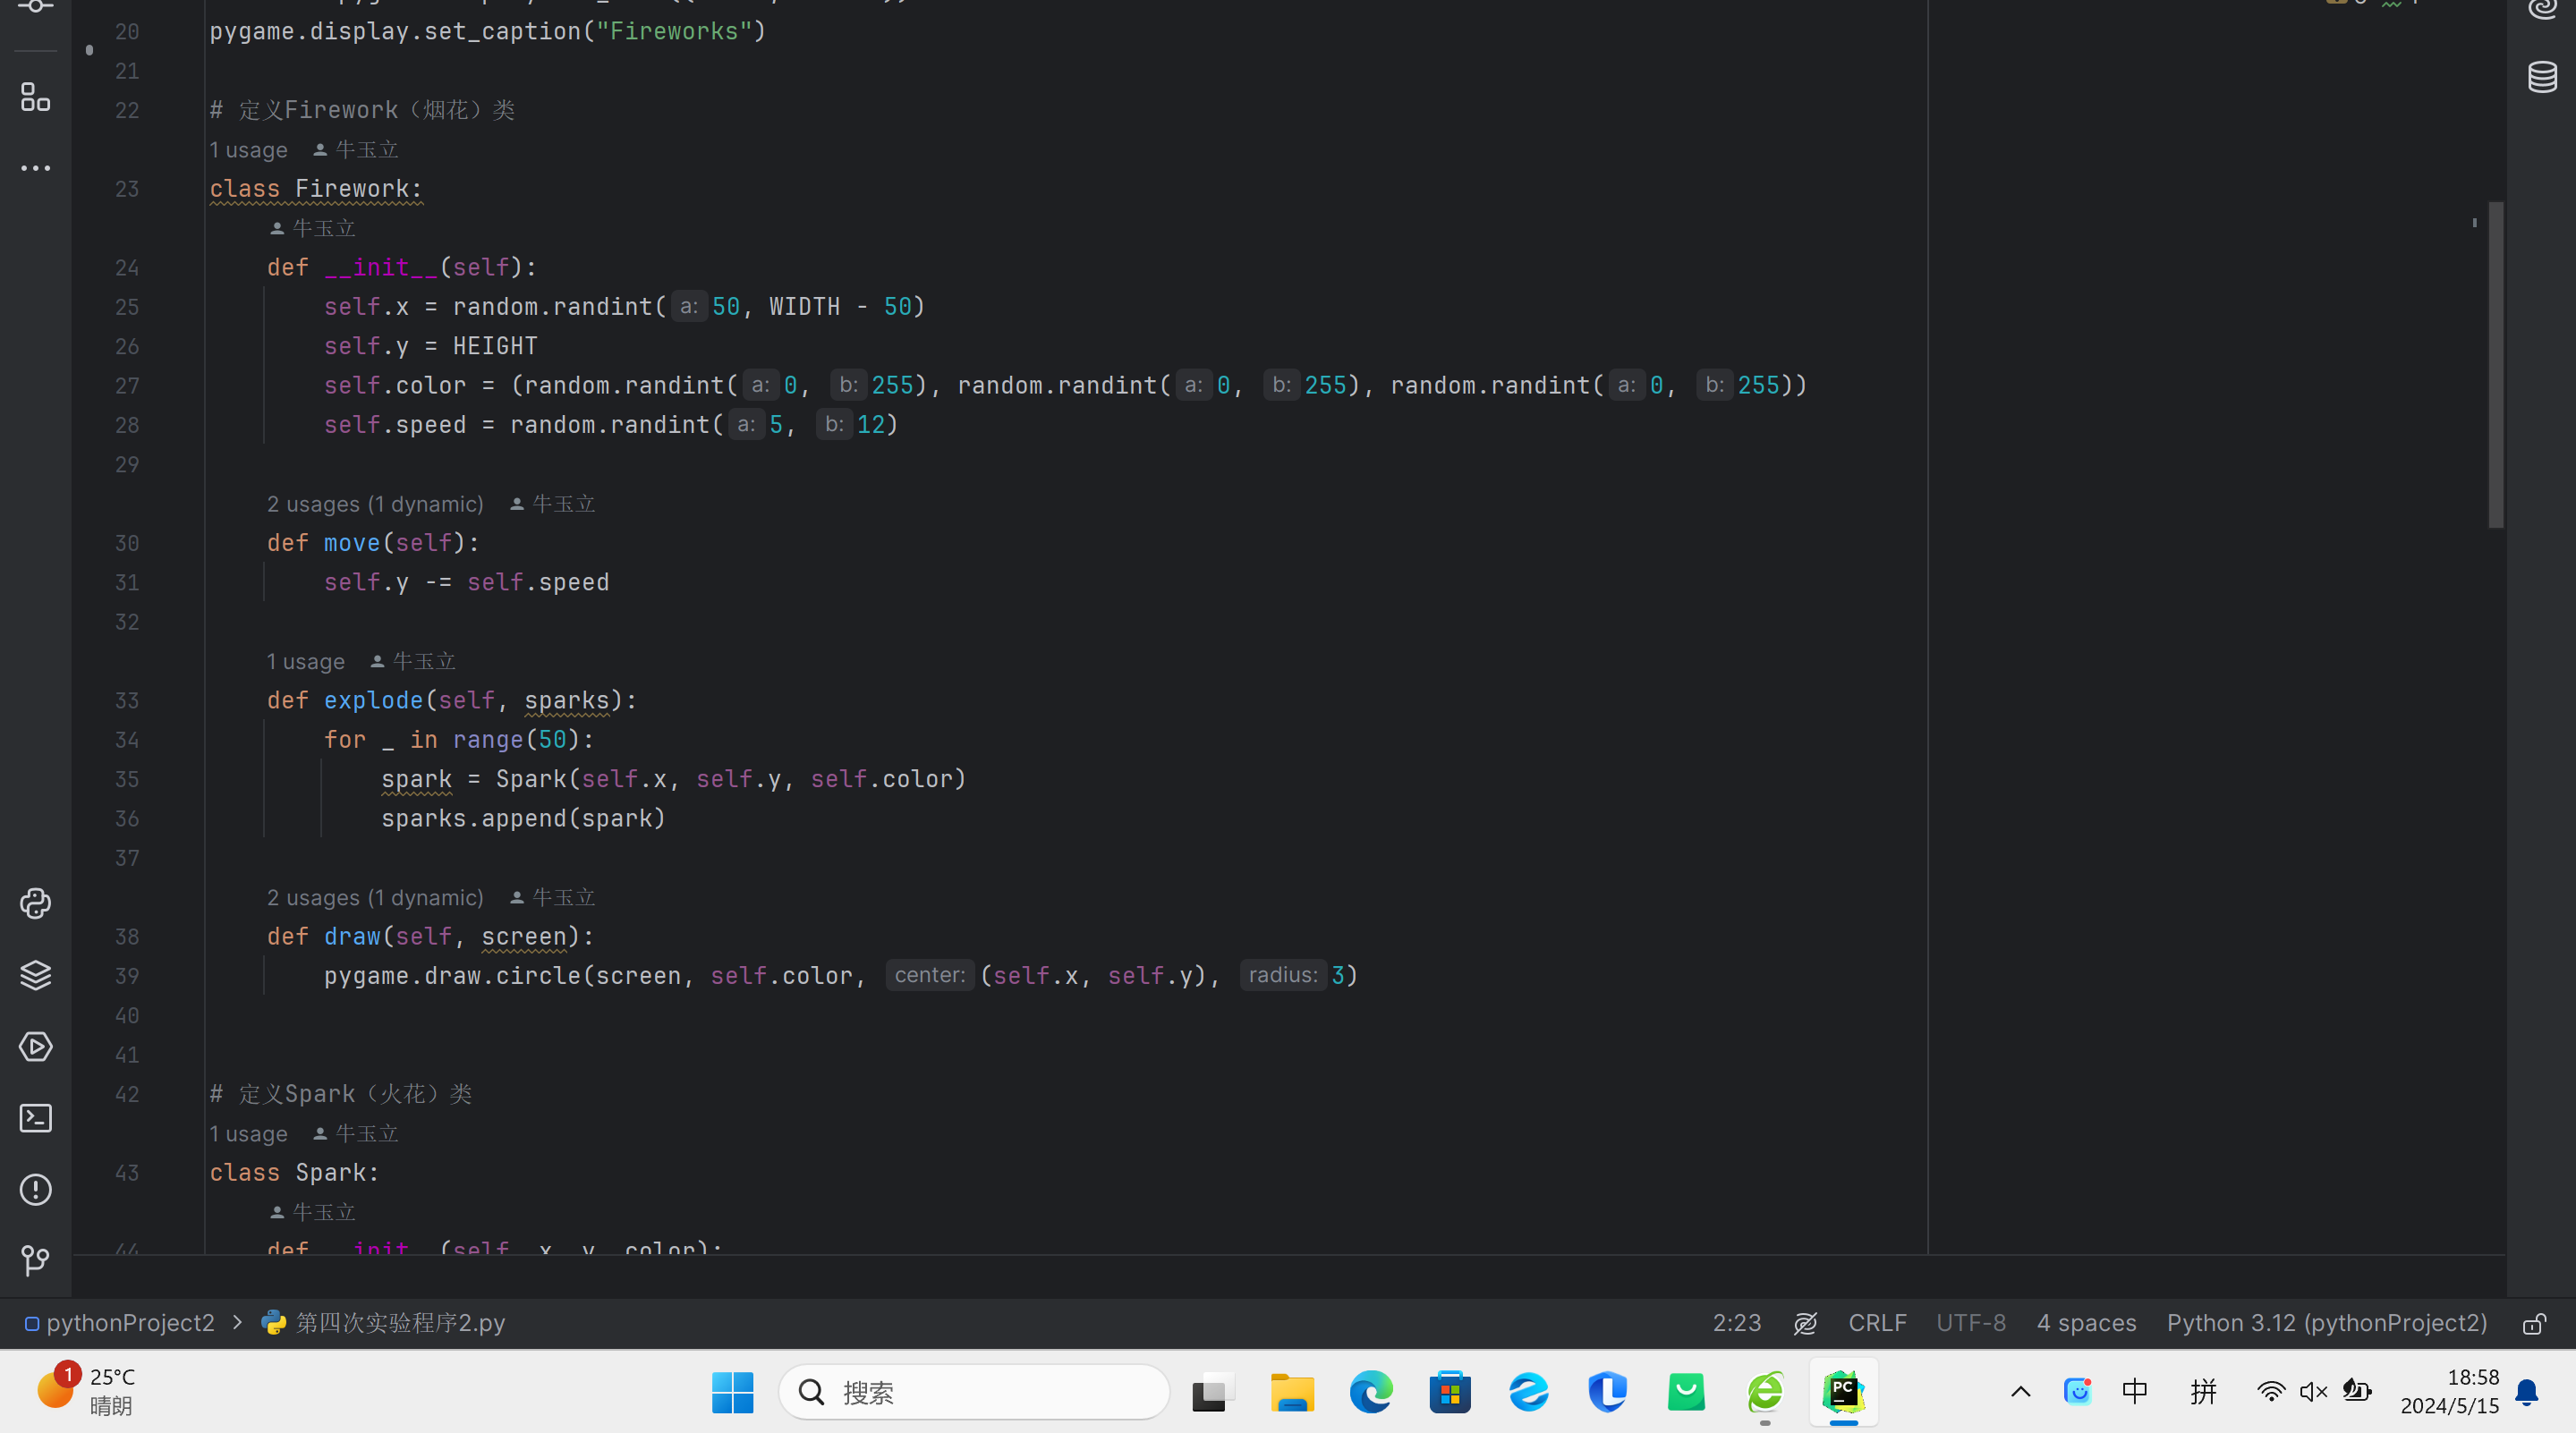Click '1 usage' hint above class Spark
Image resolution: width=2576 pixels, height=1433 pixels.
[248, 1134]
